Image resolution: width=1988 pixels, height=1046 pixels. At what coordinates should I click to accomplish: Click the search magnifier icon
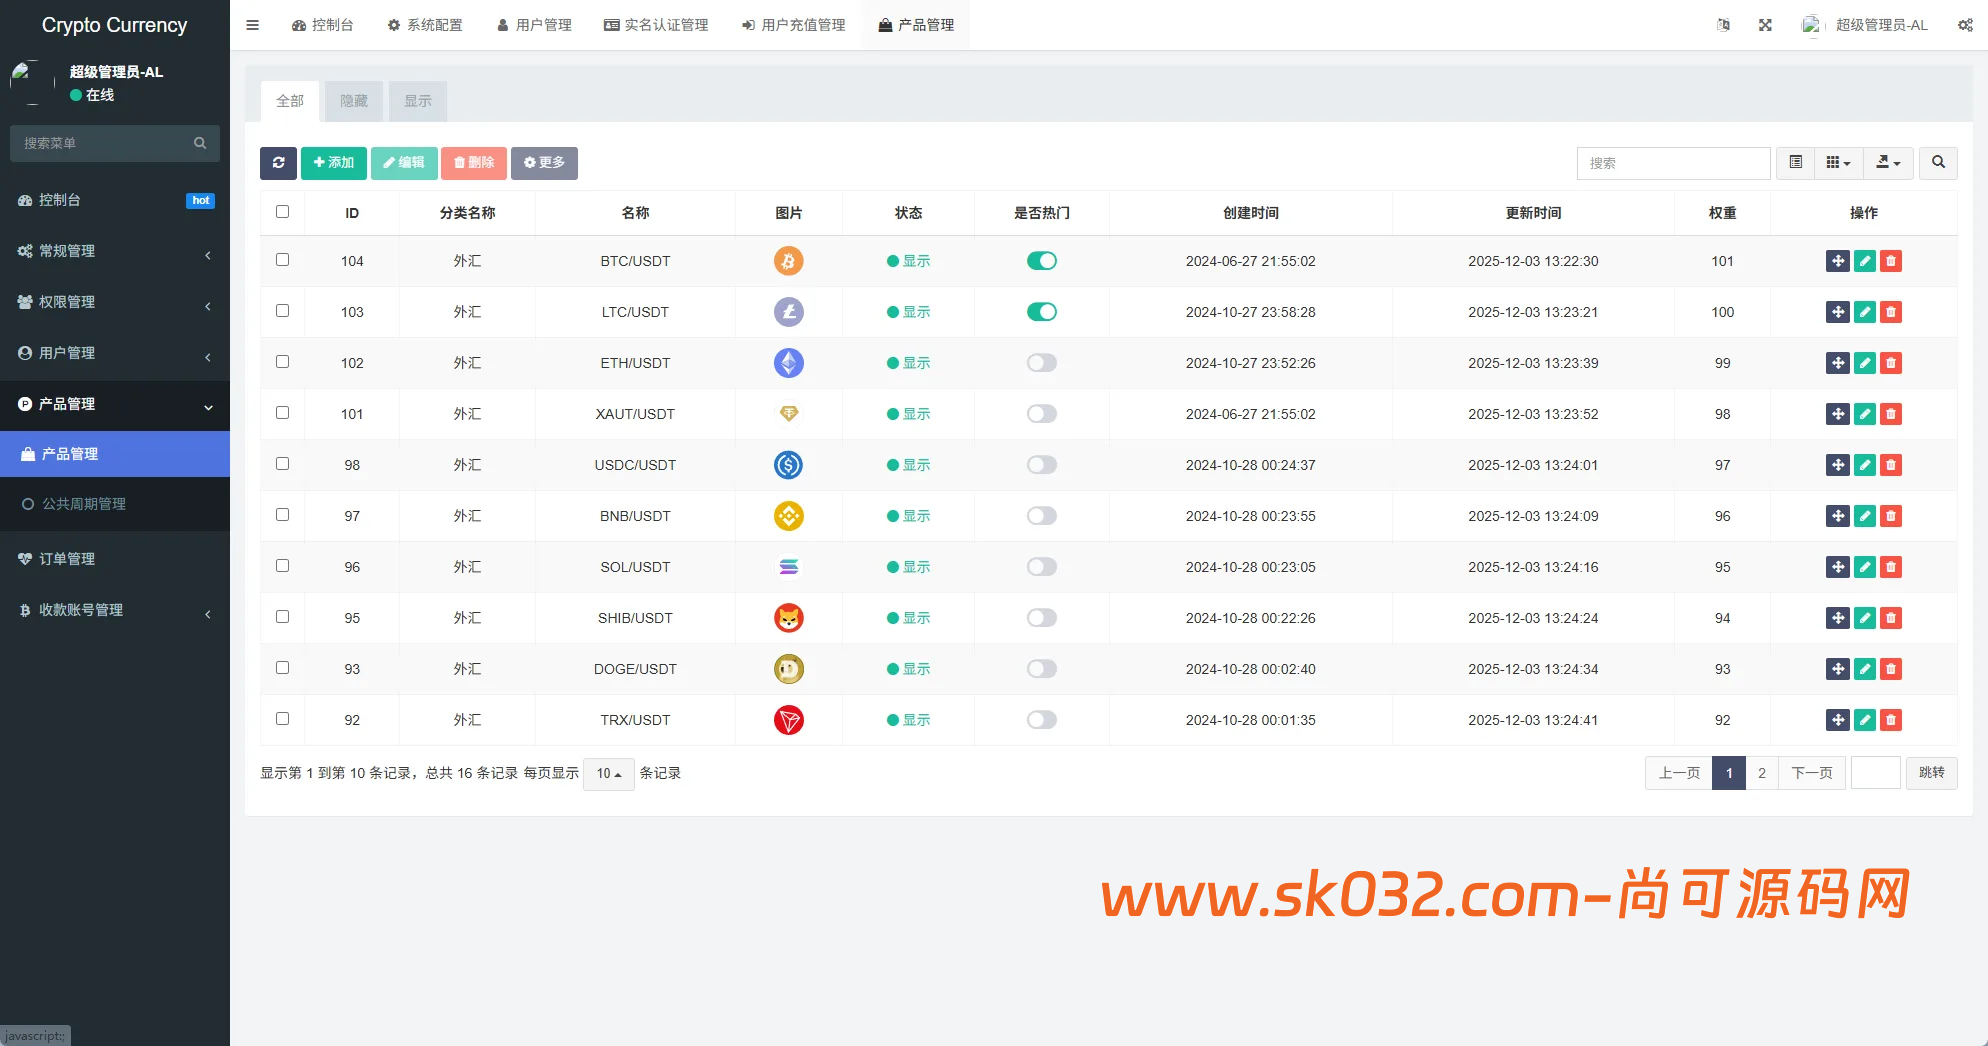pos(1938,163)
